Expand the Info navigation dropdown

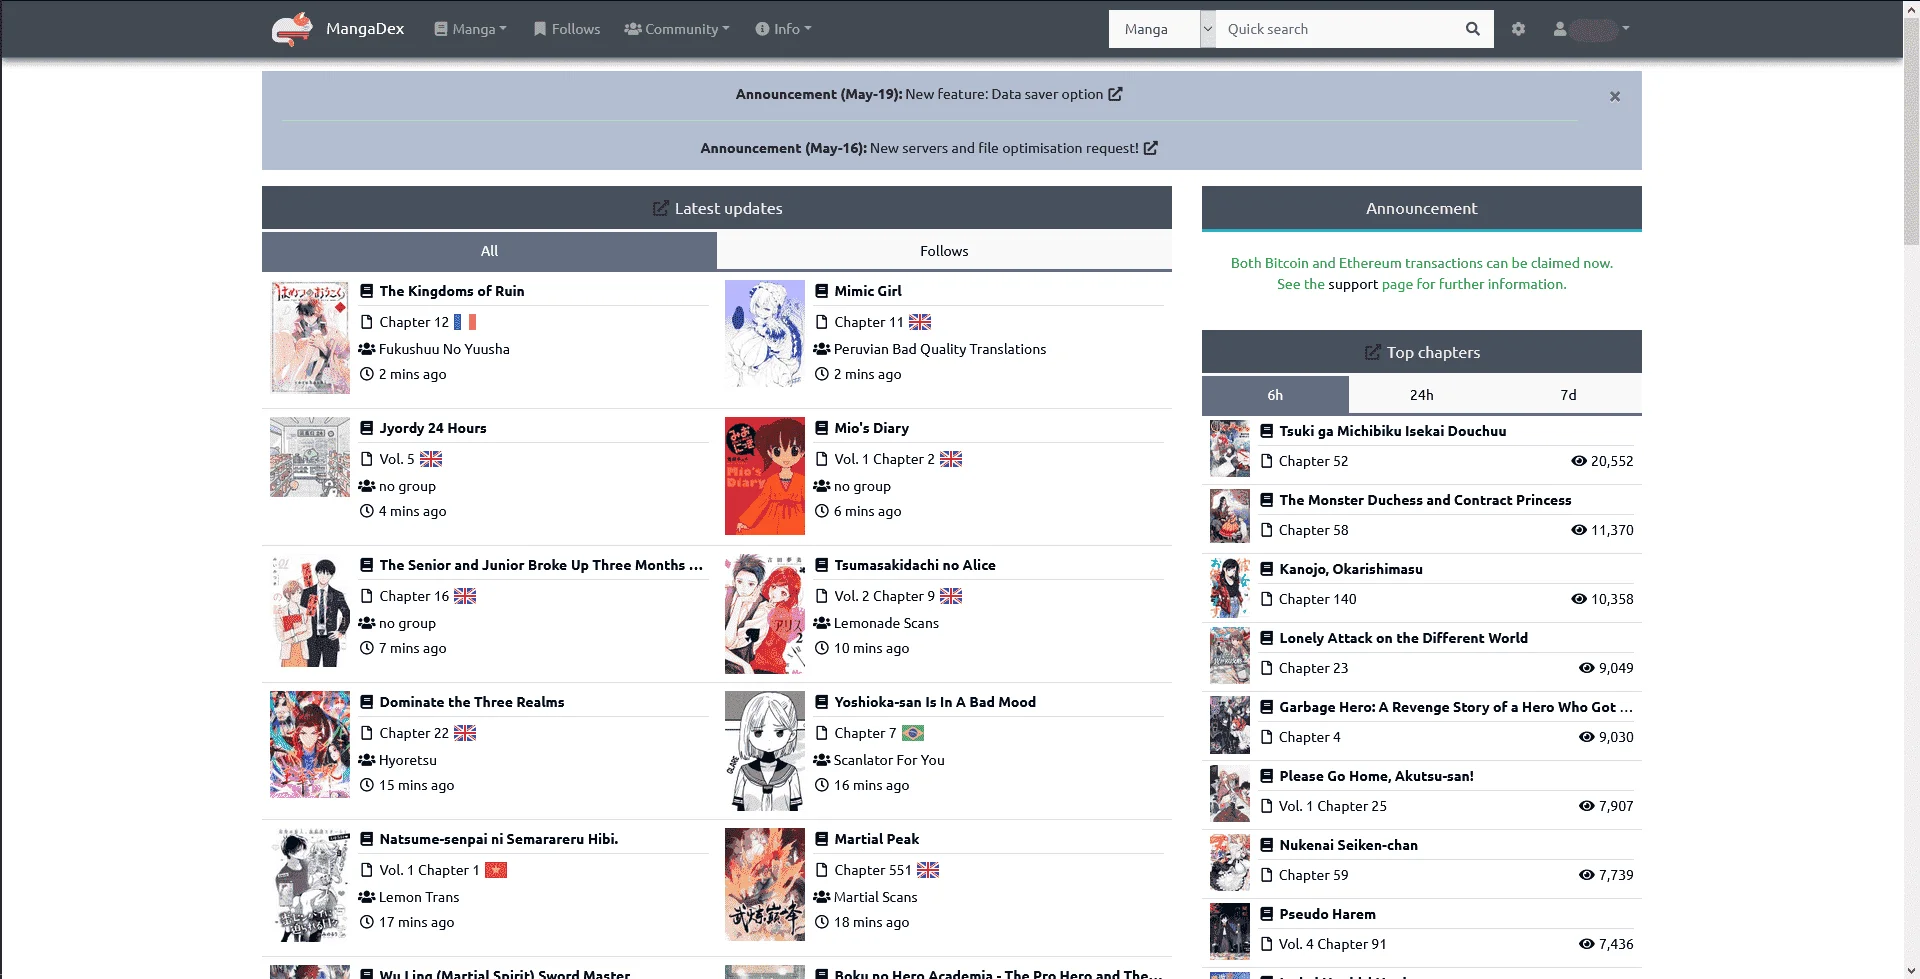tap(783, 29)
